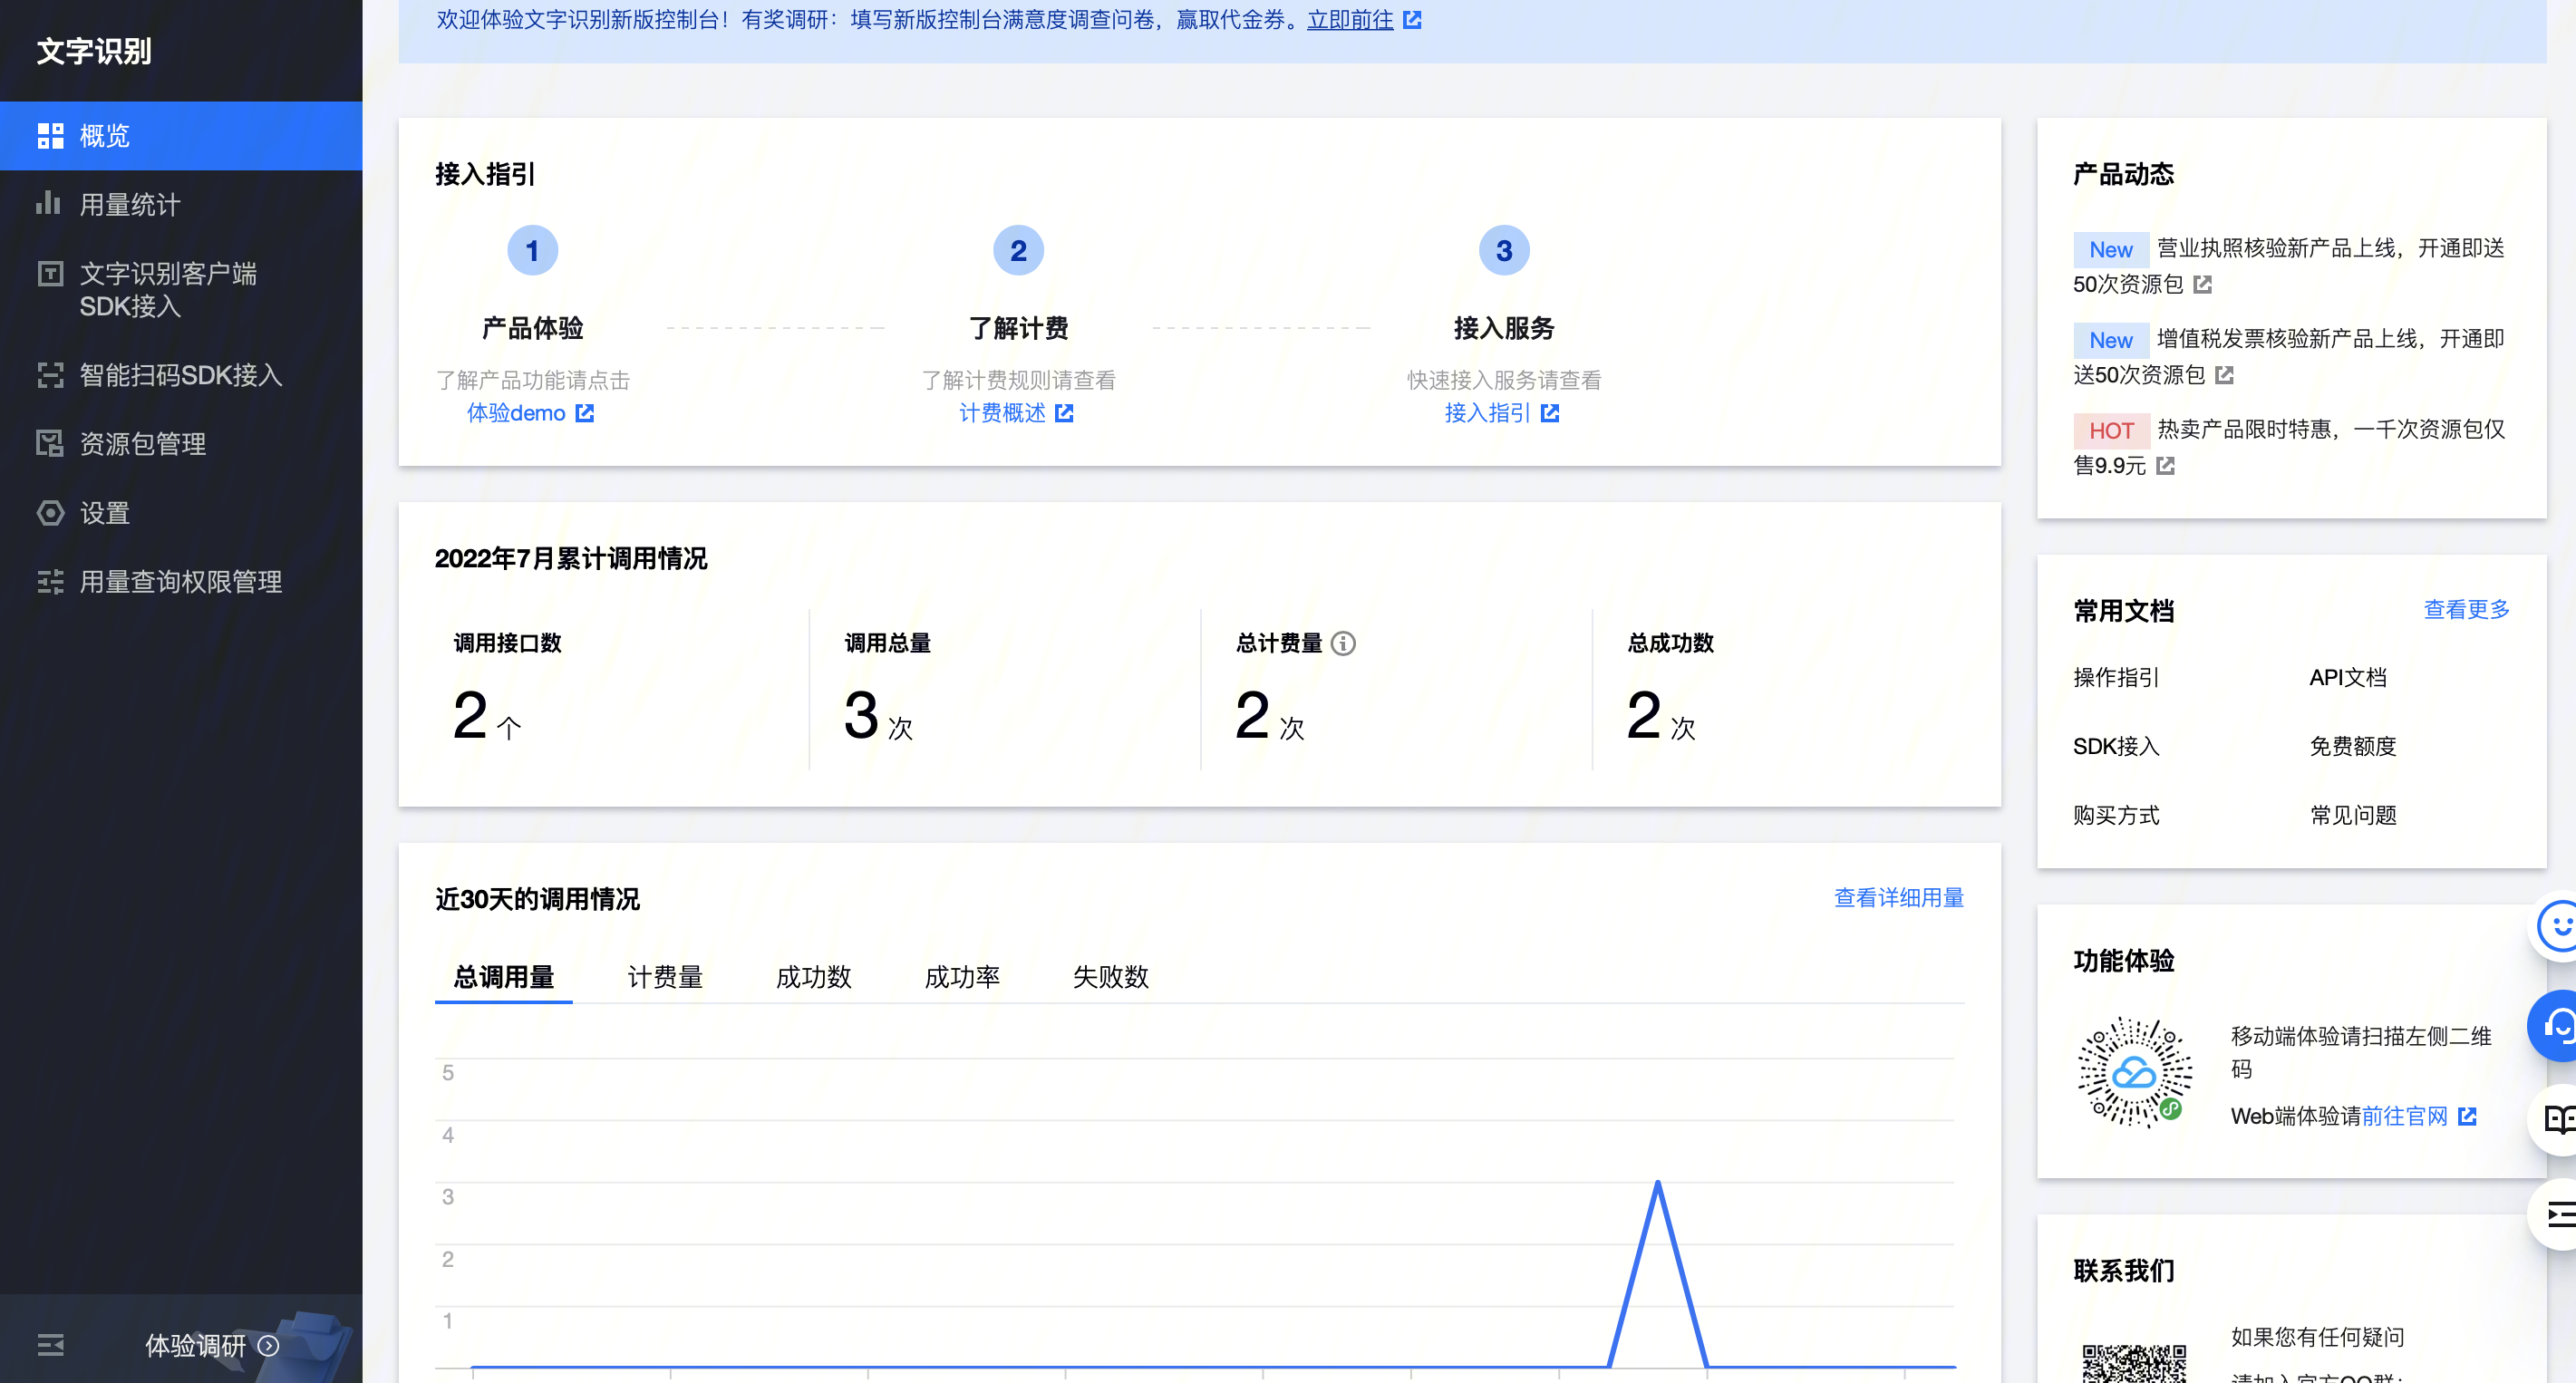The image size is (2576, 1383).
Task: Click the info icon next to 总计费量
Action: 1344,643
